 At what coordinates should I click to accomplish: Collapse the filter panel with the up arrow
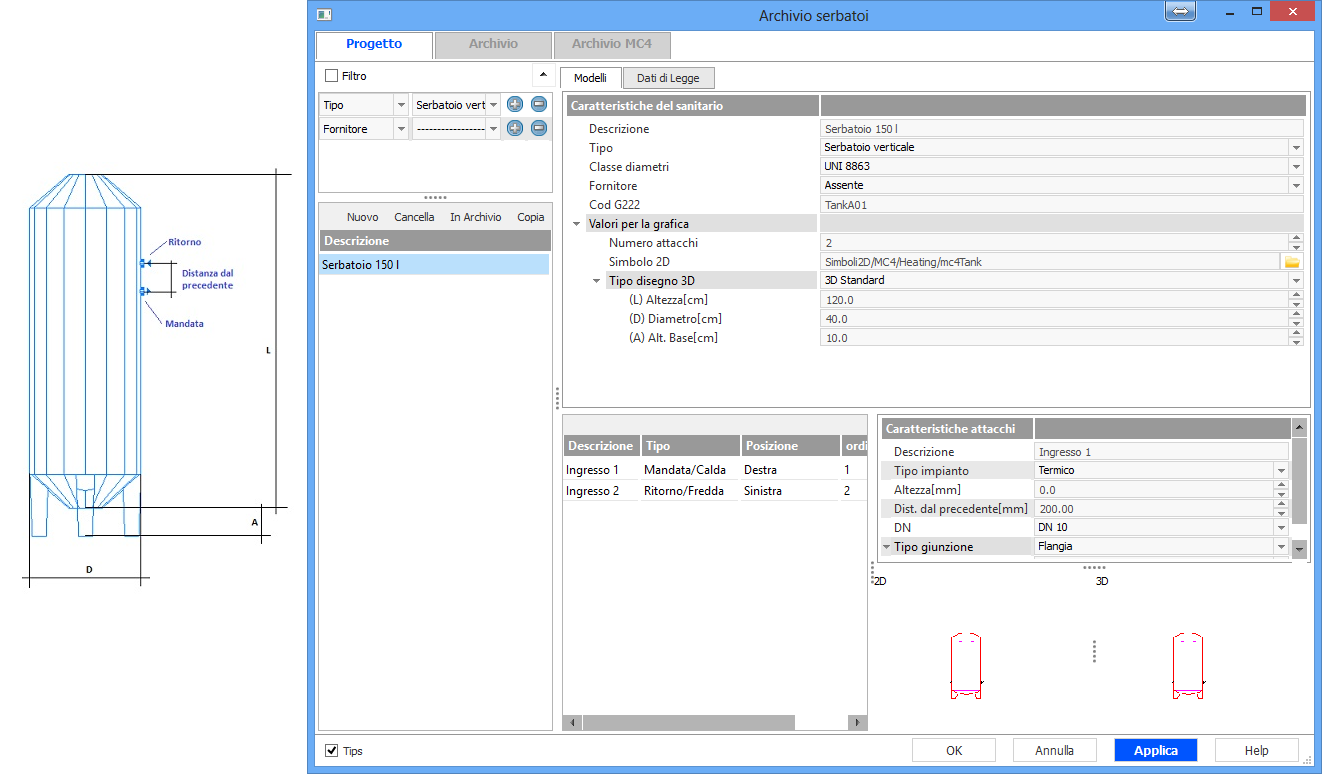[542, 75]
